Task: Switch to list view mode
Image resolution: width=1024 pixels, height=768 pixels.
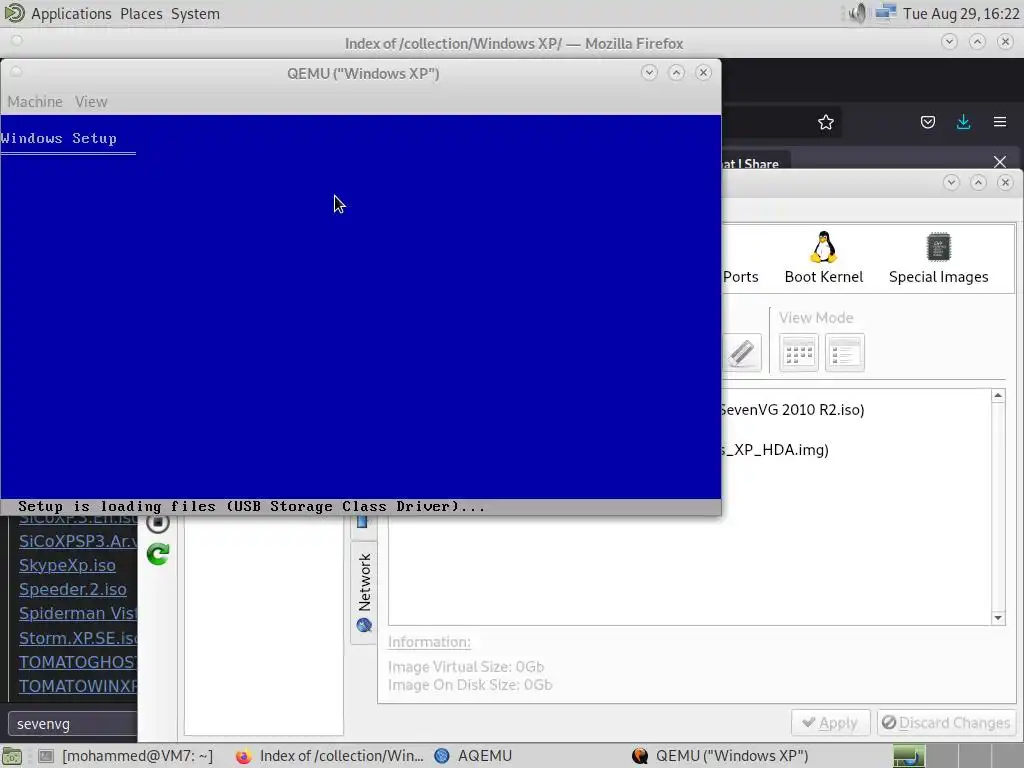Action: (844, 353)
